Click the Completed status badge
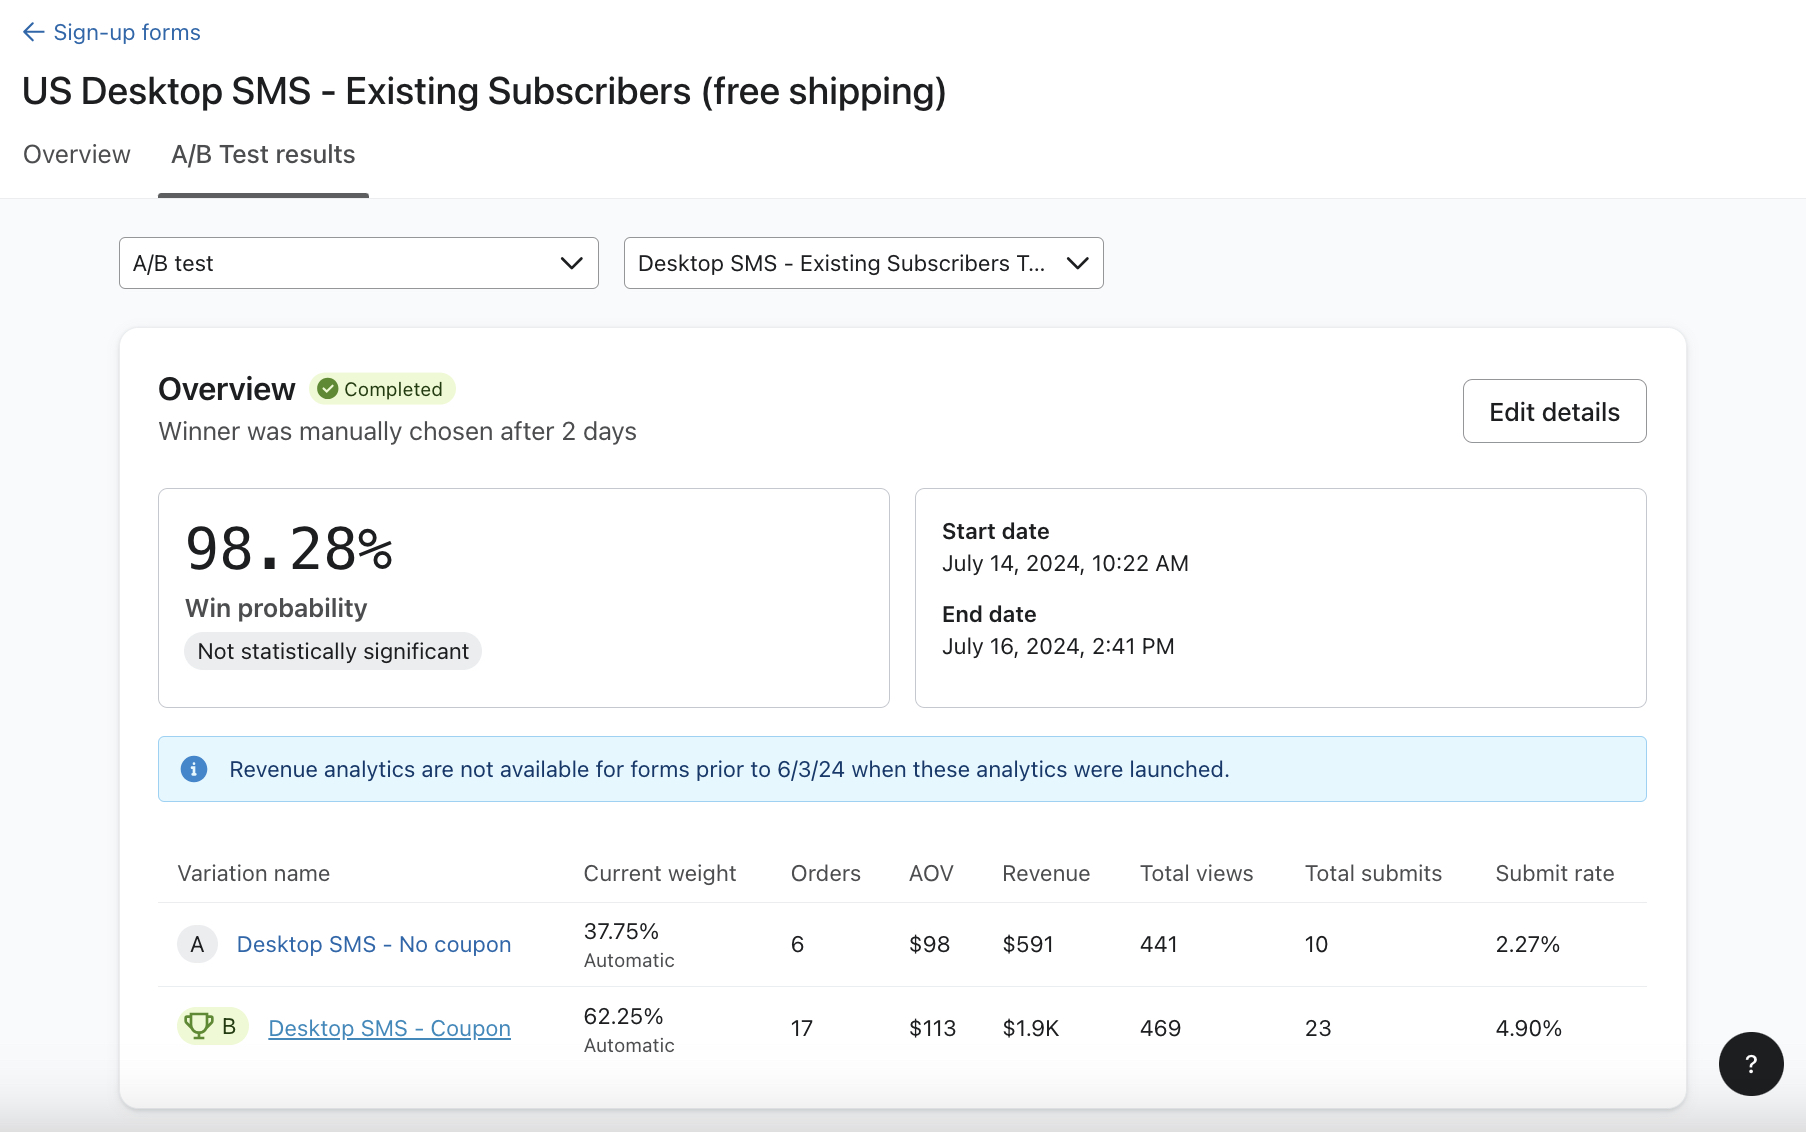Viewport: 1806px width, 1132px height. 382,389
